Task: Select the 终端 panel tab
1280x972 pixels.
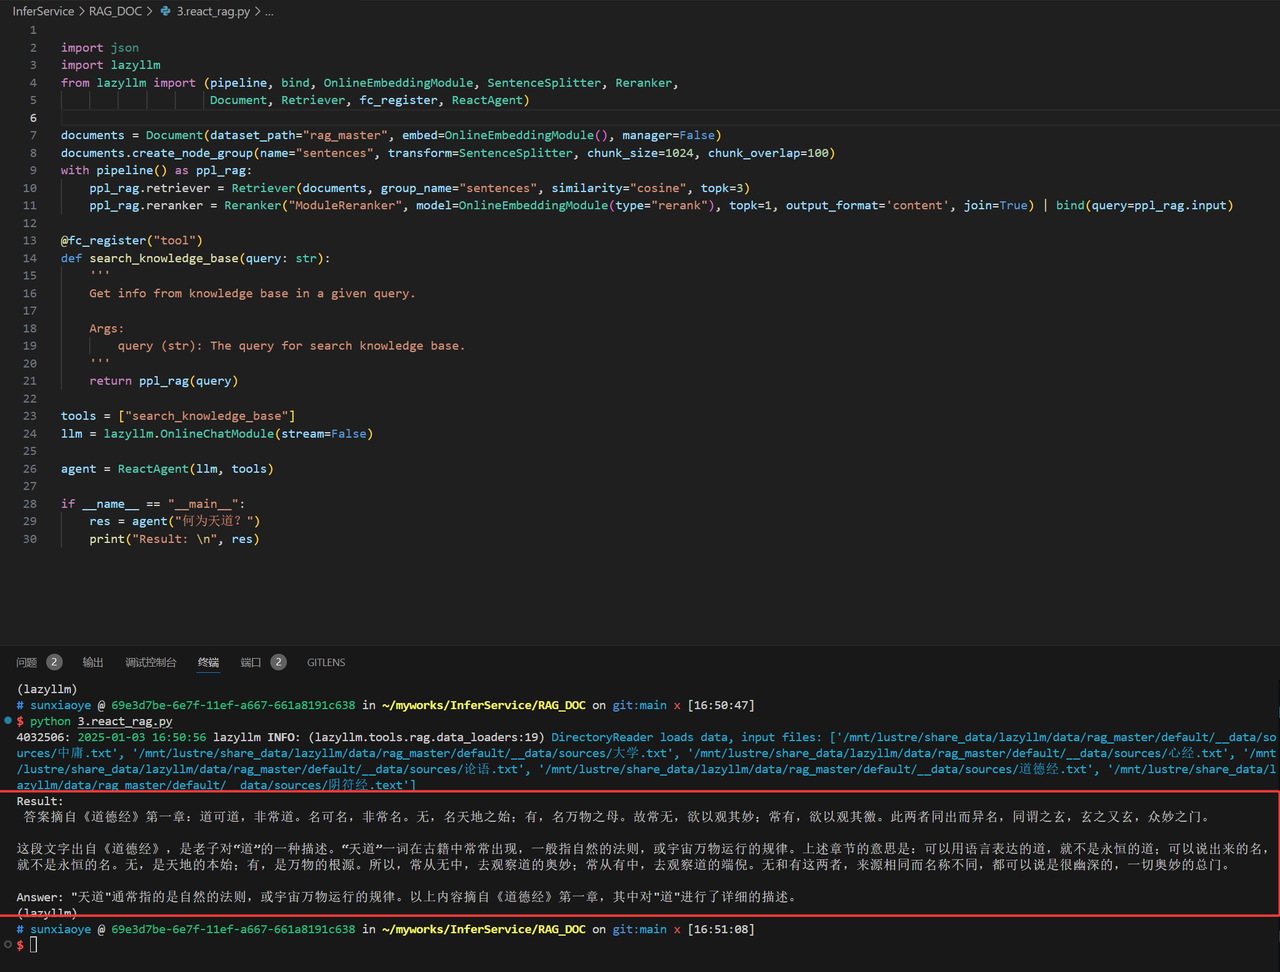Action: pos(208,662)
